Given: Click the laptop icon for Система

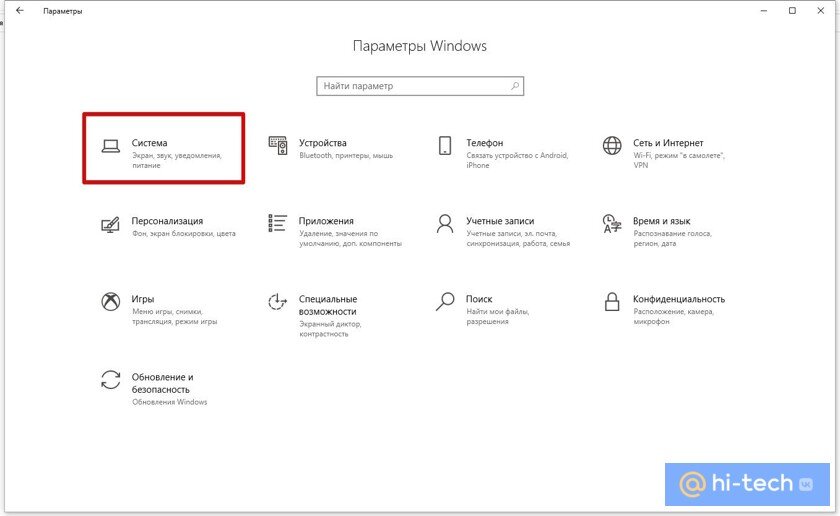Looking at the screenshot, I should 111,146.
